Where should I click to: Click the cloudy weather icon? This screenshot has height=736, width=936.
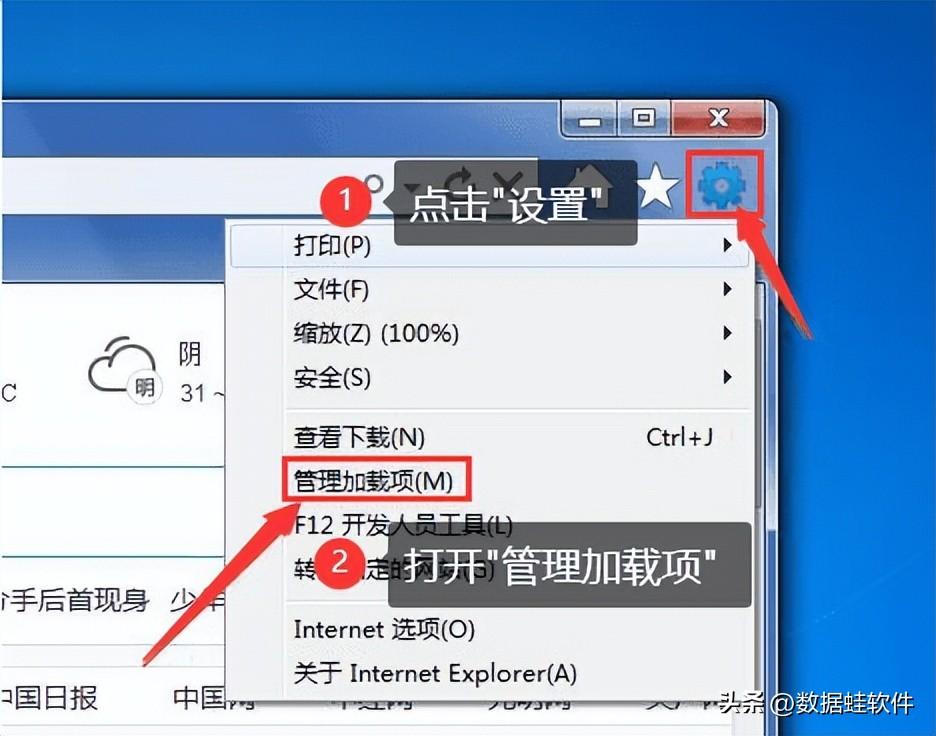[124, 369]
